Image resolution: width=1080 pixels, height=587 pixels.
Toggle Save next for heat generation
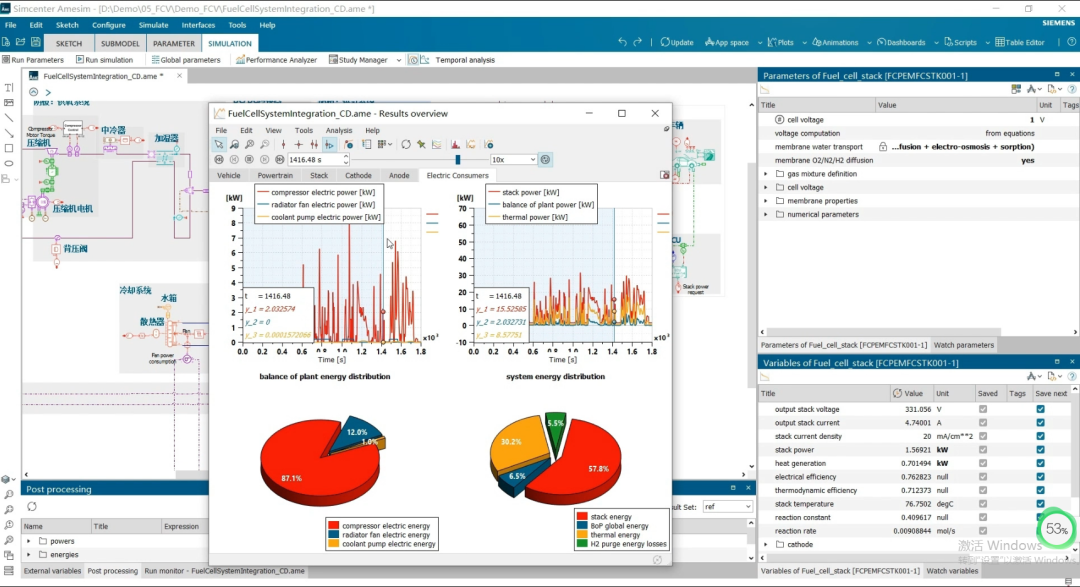pyautogui.click(x=1040, y=464)
